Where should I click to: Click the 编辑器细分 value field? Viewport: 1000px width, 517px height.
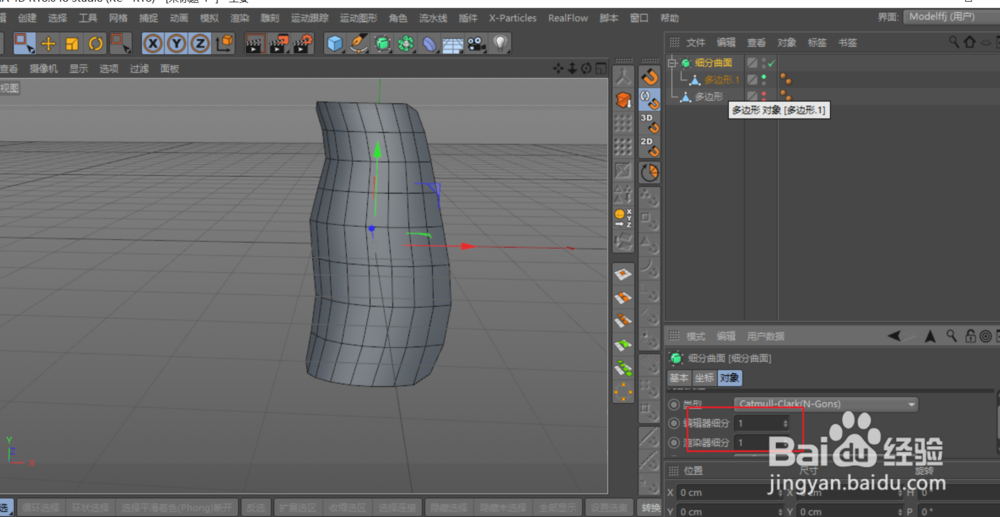coord(761,423)
